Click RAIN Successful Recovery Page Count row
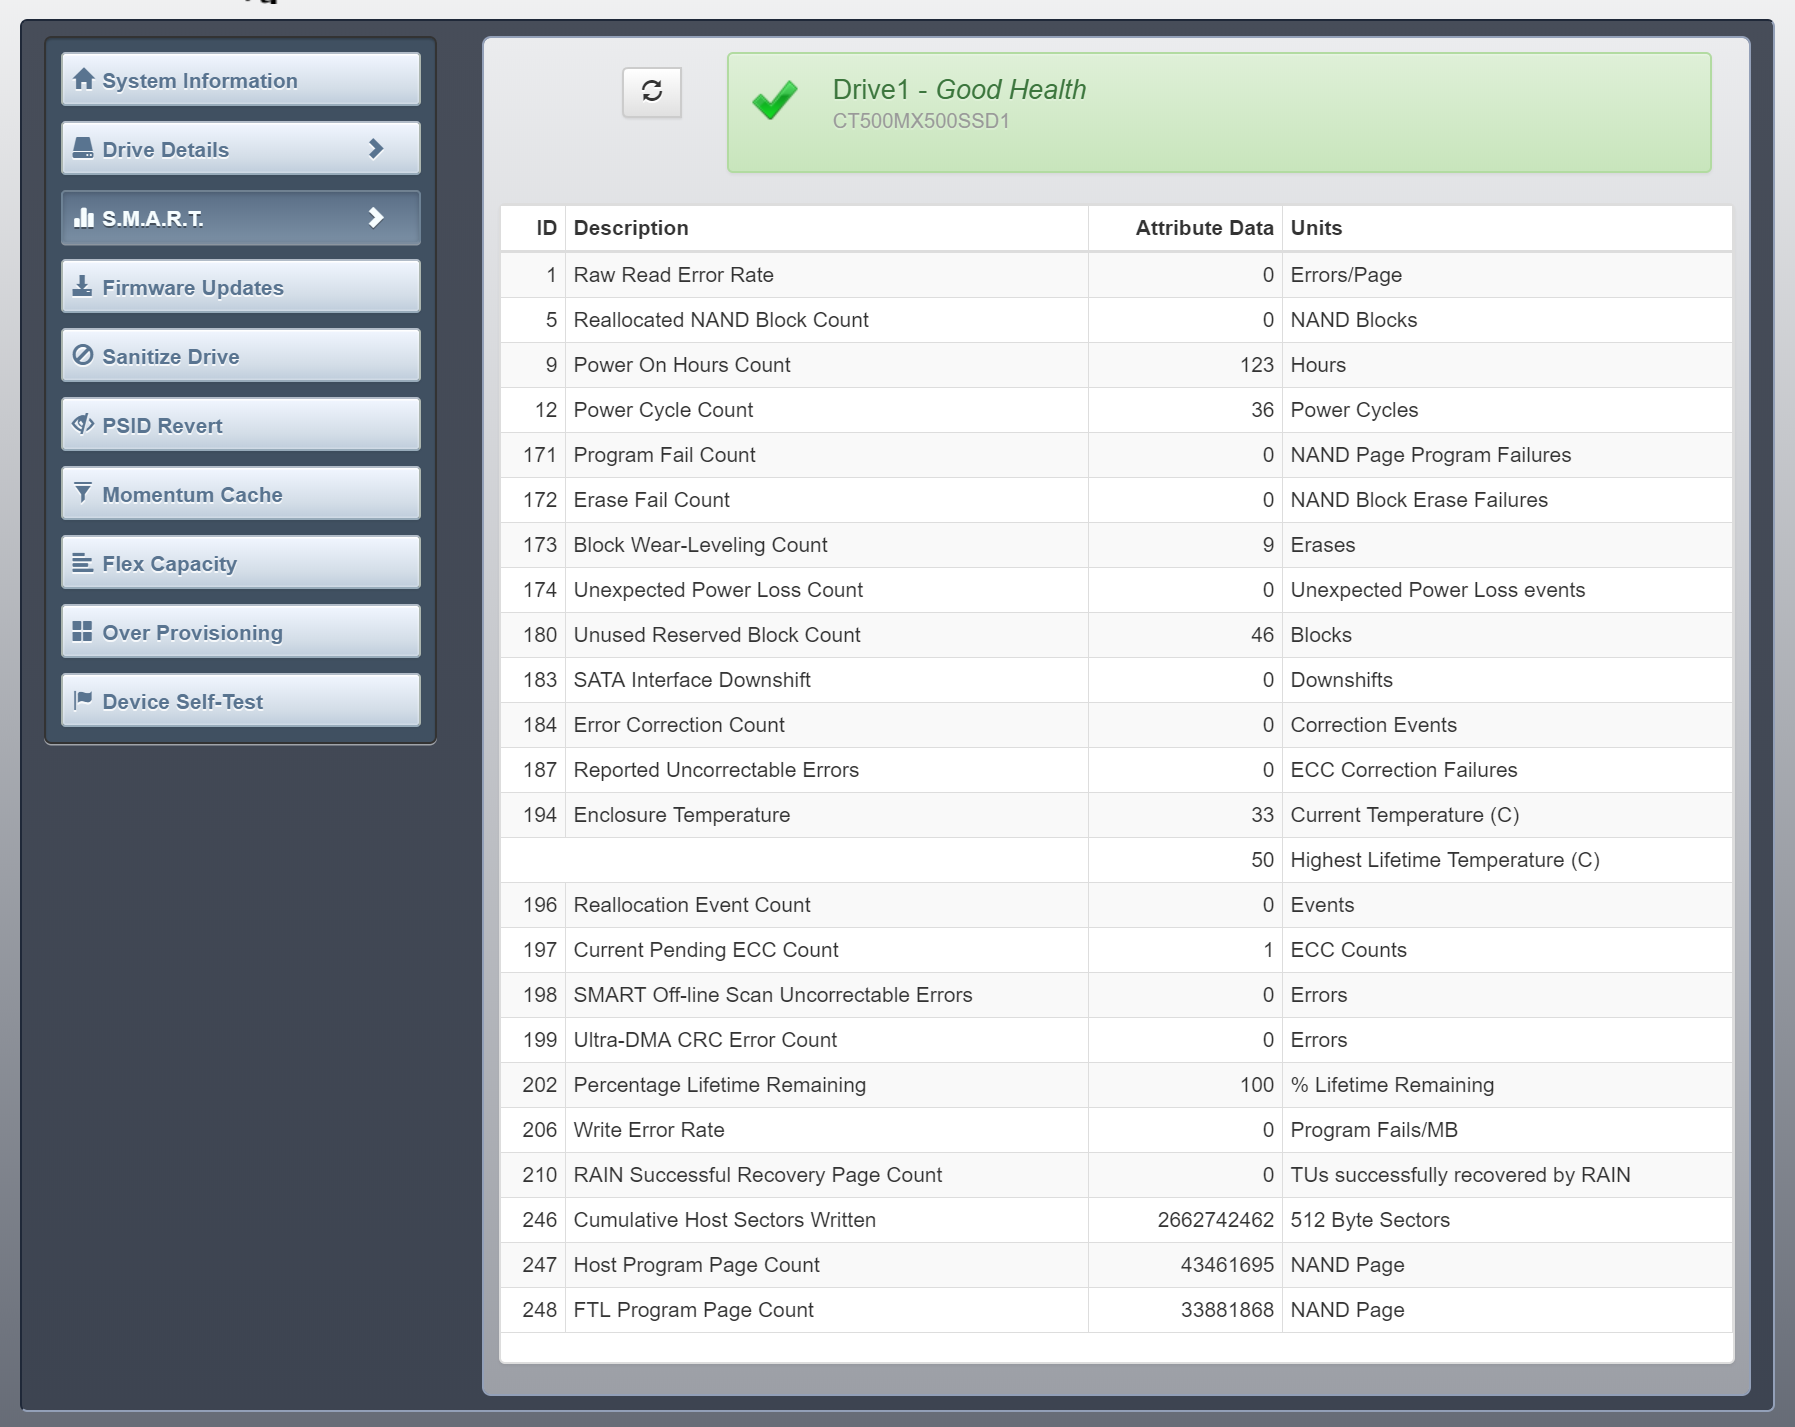Image resolution: width=1795 pixels, height=1427 pixels. [x=1116, y=1175]
